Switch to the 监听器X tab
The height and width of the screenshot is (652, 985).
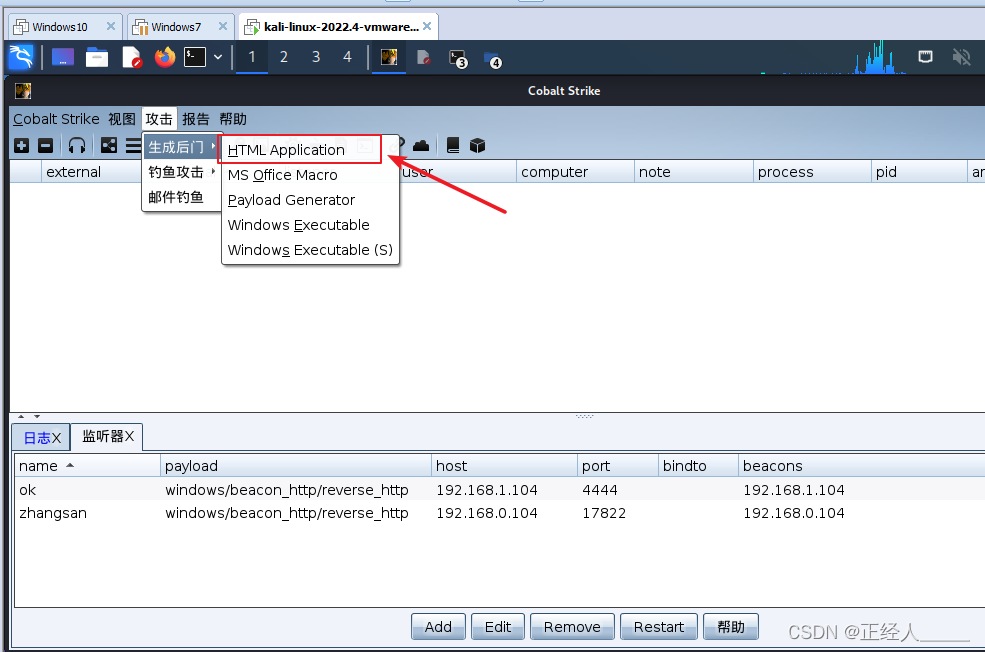pyautogui.click(x=107, y=437)
